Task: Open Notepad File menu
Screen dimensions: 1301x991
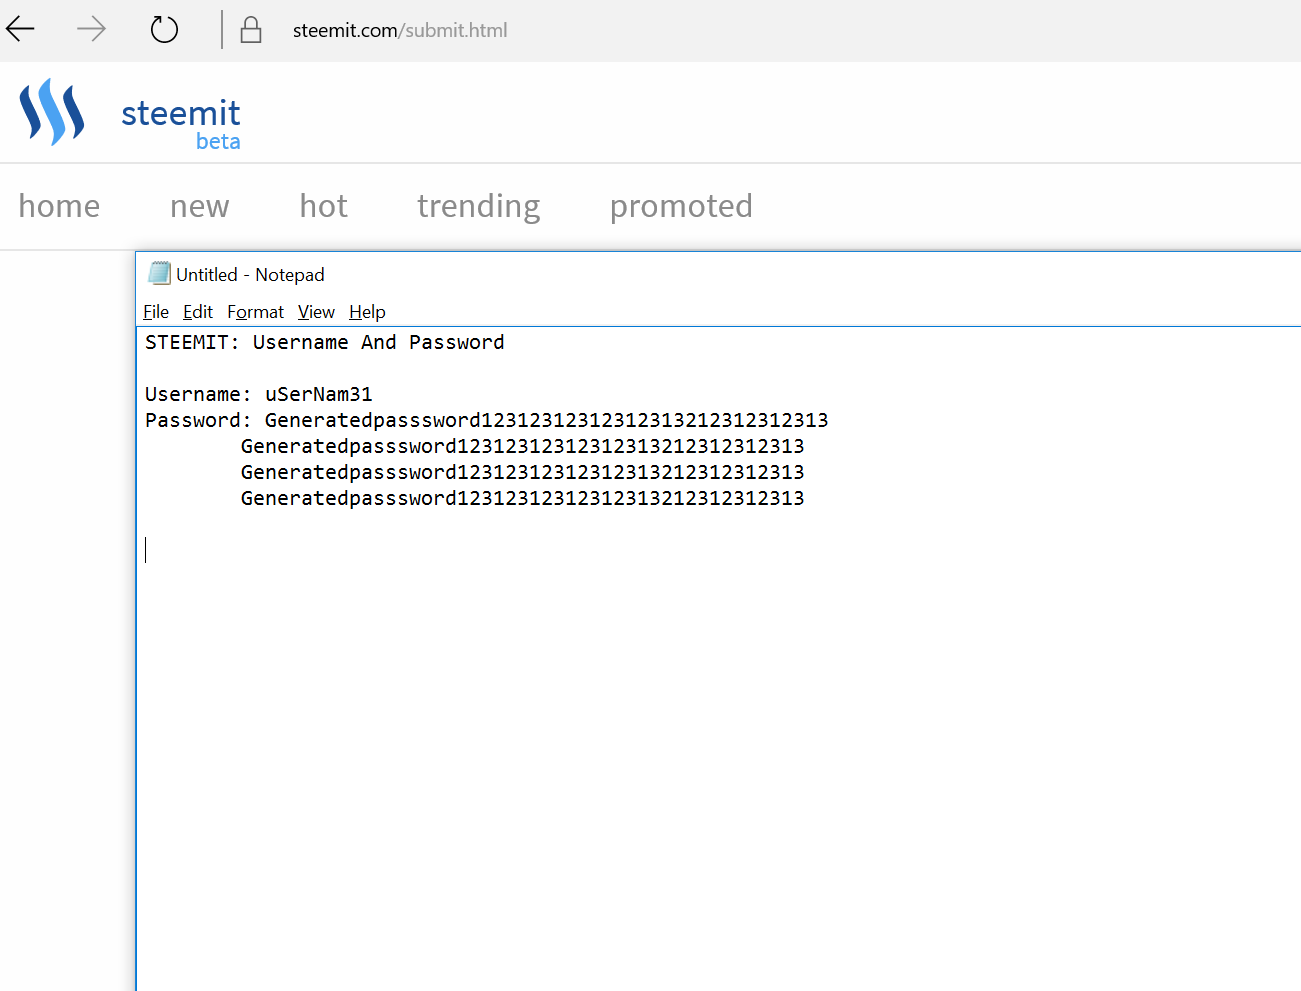Action: pos(156,312)
